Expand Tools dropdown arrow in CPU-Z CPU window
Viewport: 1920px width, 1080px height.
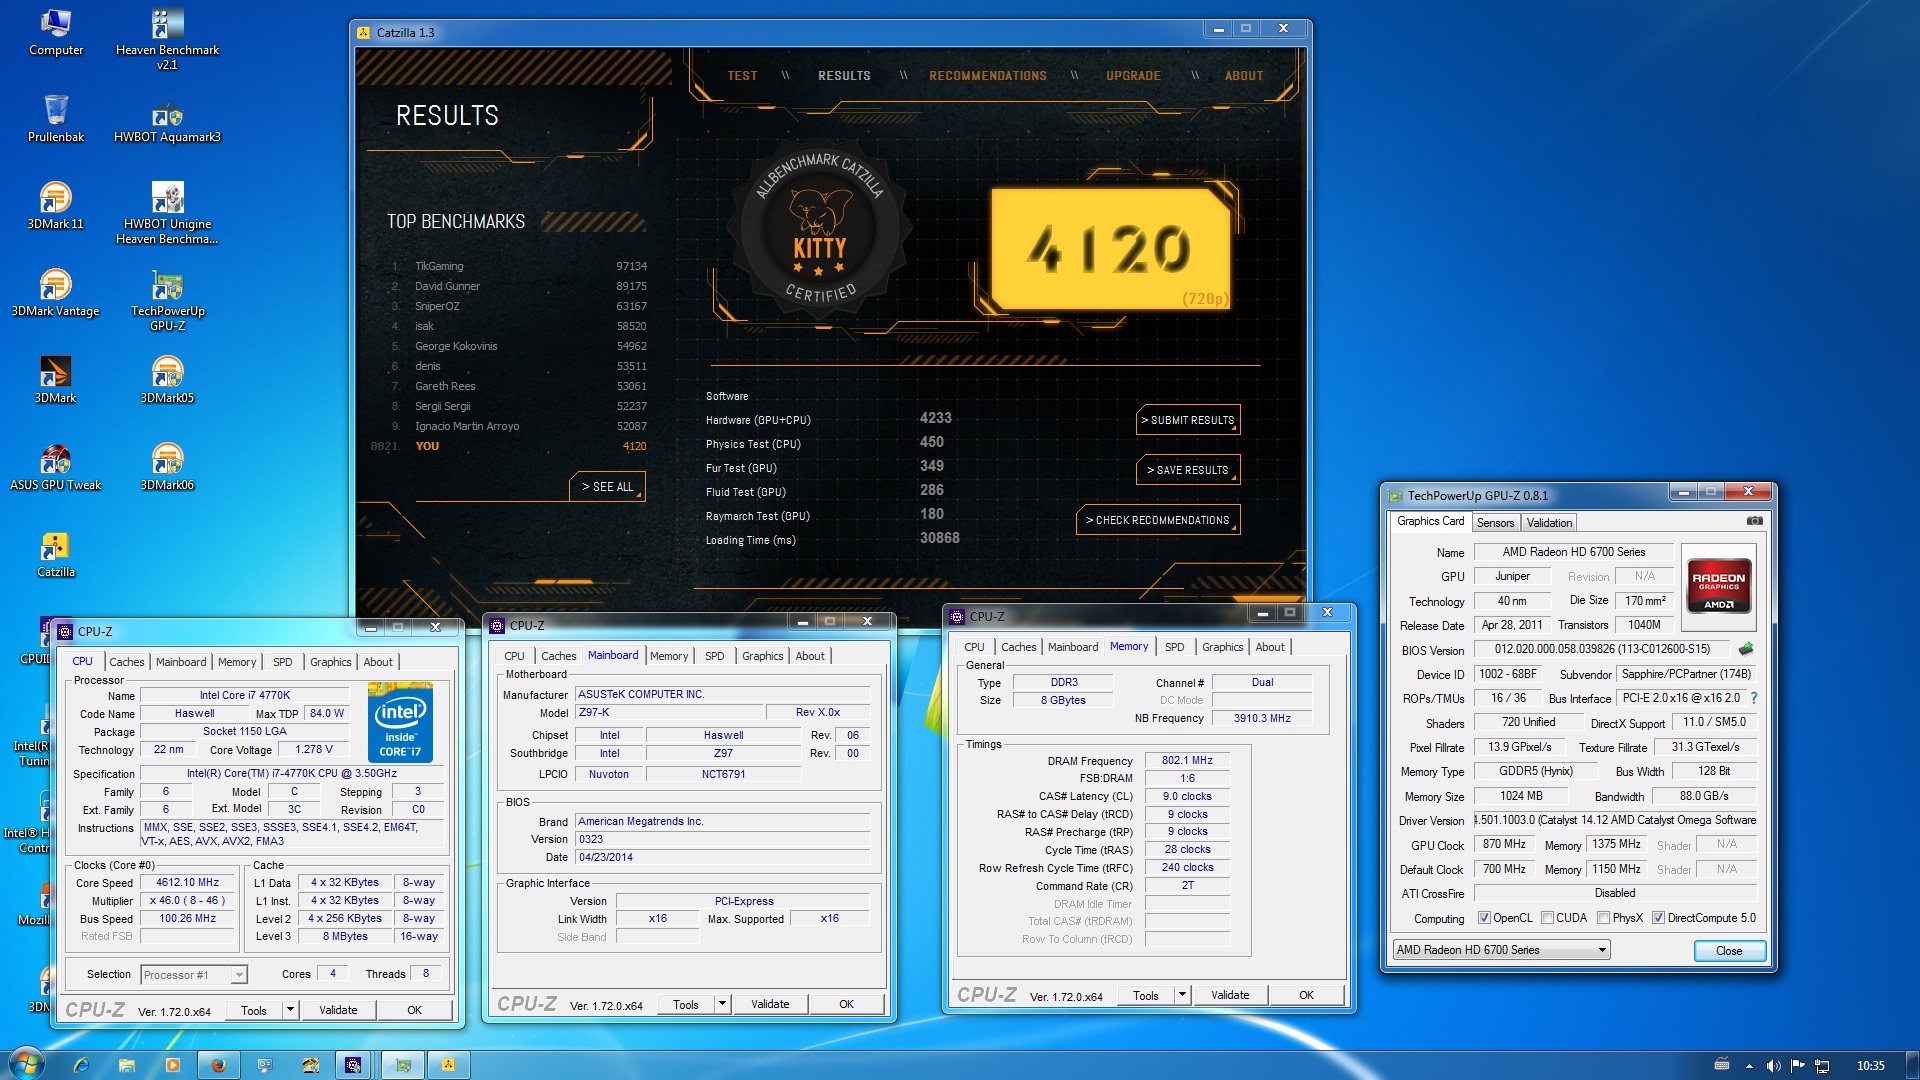pyautogui.click(x=290, y=1010)
